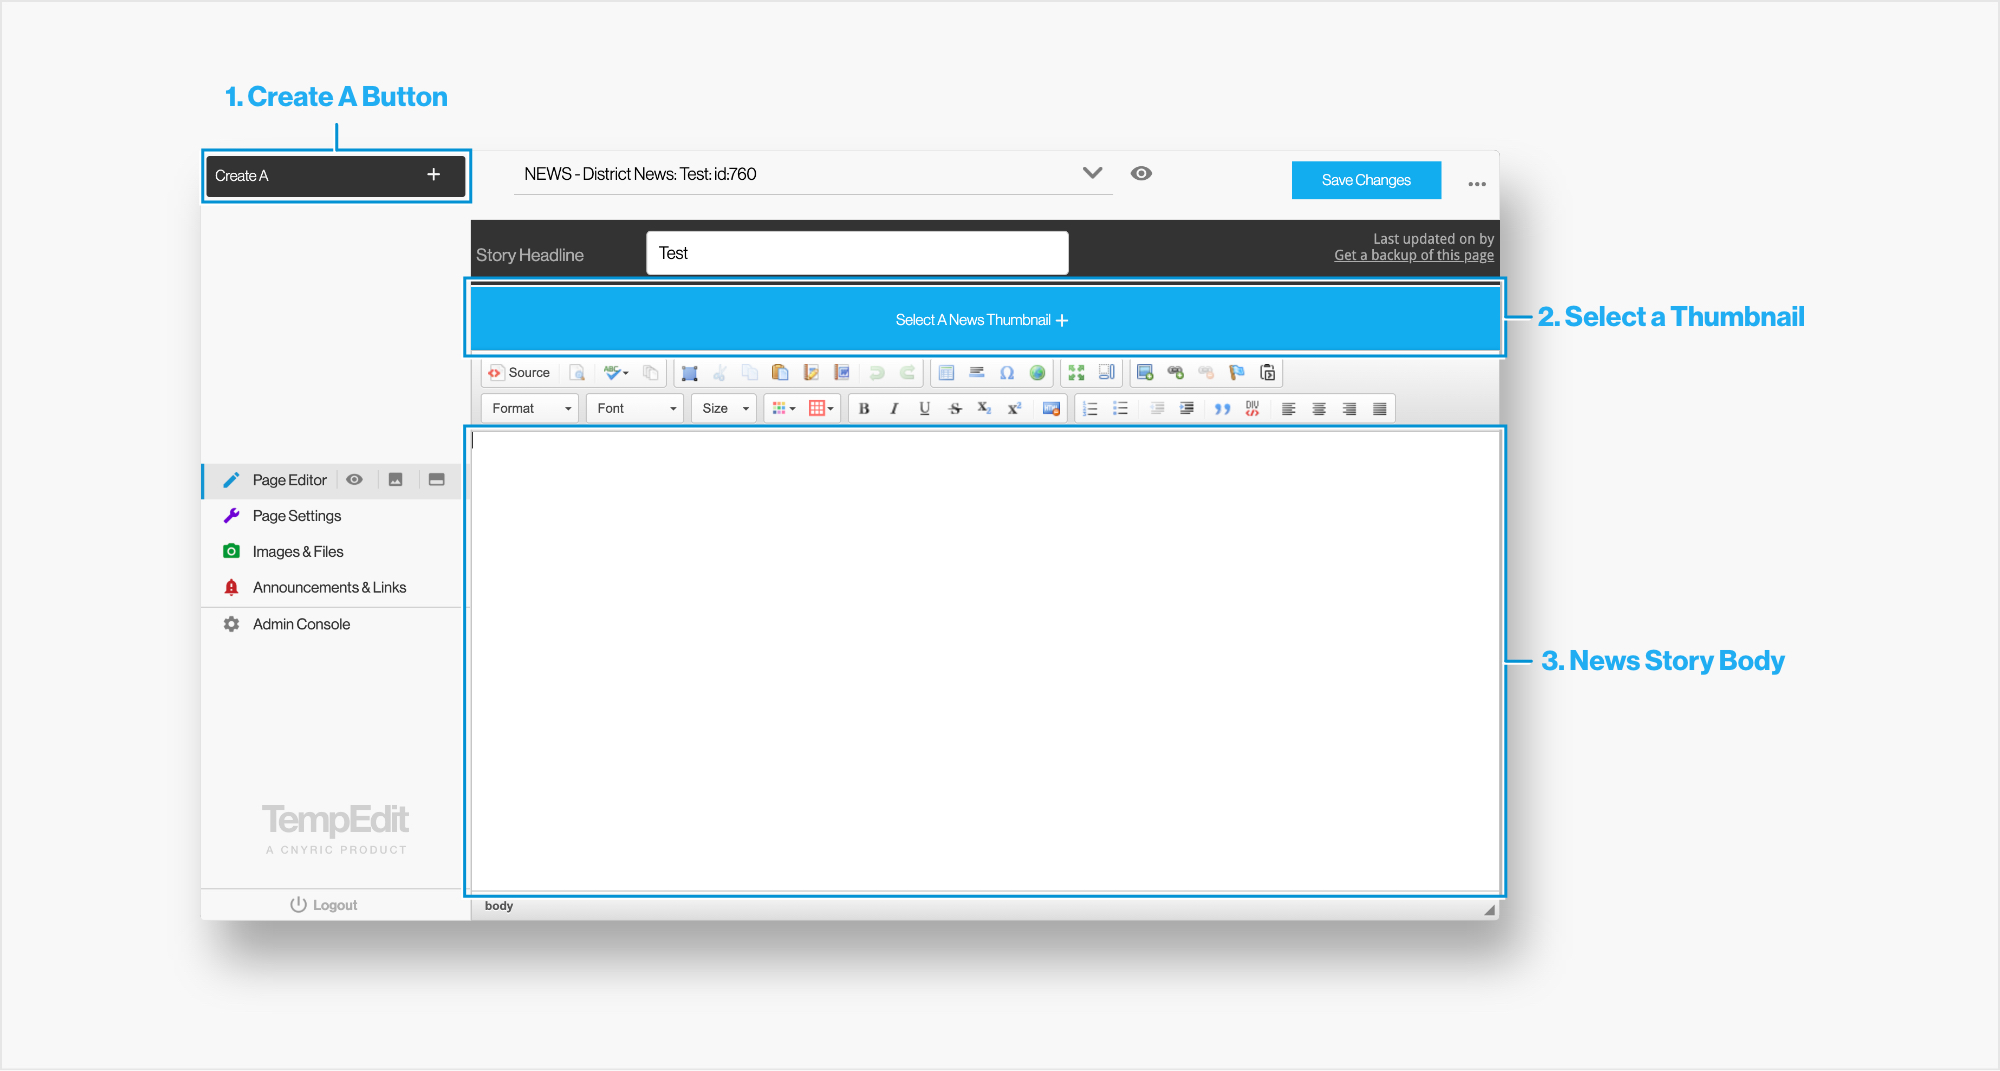Click the Anchor flag icon
This screenshot has height=1071, width=2000.
(1237, 373)
